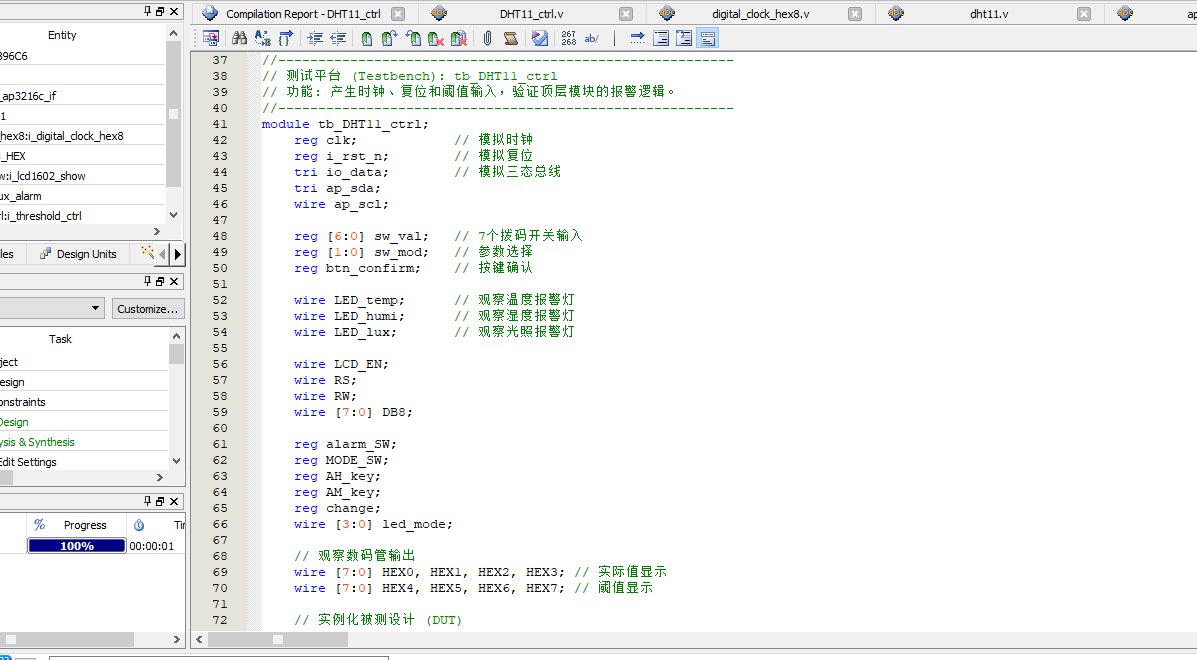Place cursor on 'module tb_DHT11_ctrl;' line
This screenshot has height=660, width=1197.
[345, 124]
